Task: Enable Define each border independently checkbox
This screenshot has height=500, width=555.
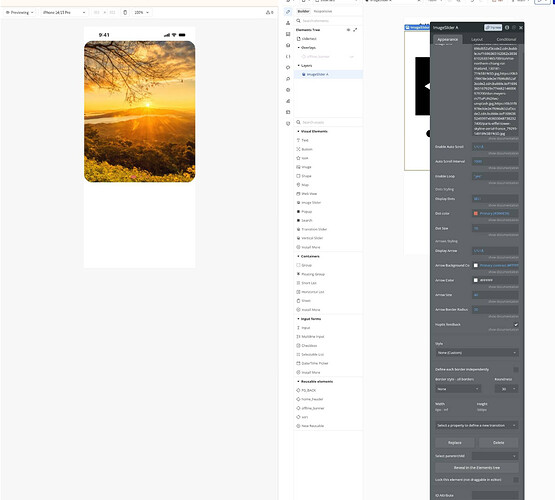Action: click(516, 369)
